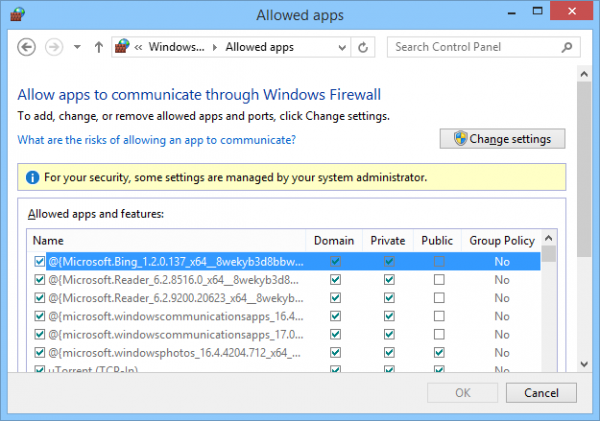Image resolution: width=600 pixels, height=421 pixels.
Task: Click the Allowed apps breadcrumb
Action: [259, 47]
